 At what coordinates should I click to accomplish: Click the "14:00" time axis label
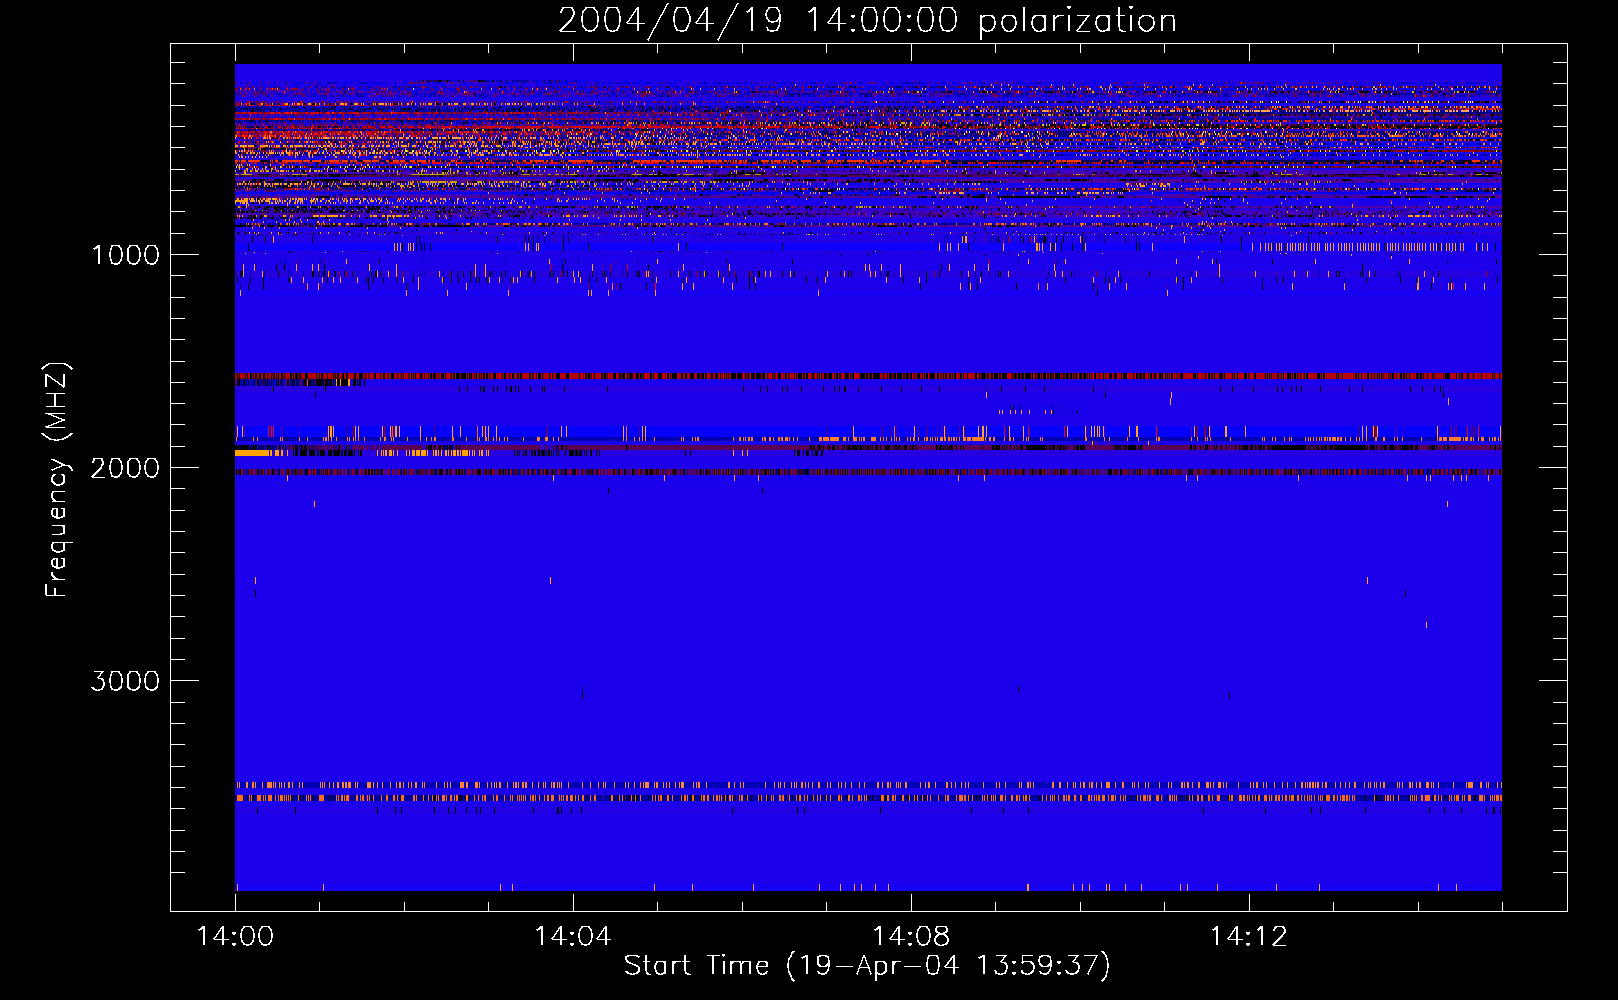coord(235,937)
